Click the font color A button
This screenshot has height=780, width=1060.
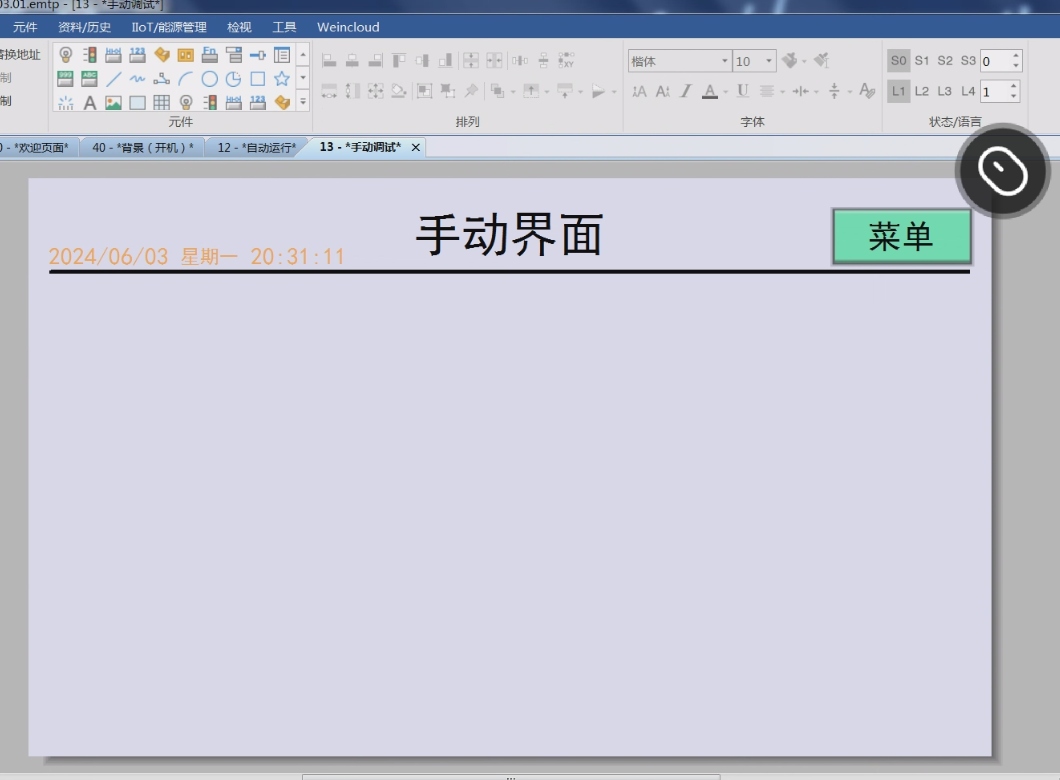pos(709,91)
